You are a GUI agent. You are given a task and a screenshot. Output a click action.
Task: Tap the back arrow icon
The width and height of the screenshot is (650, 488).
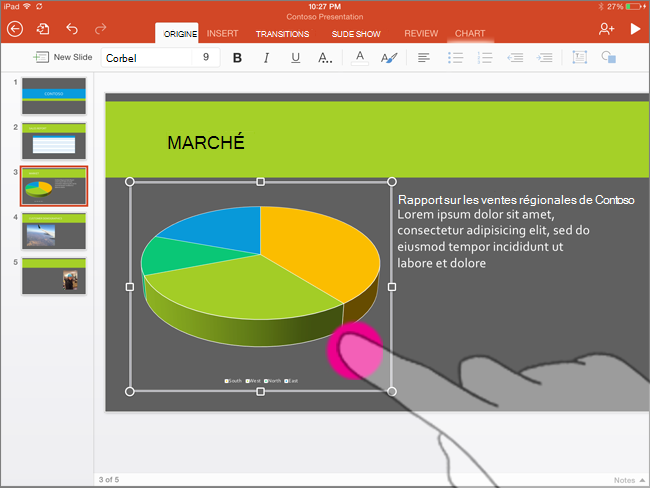pos(15,29)
